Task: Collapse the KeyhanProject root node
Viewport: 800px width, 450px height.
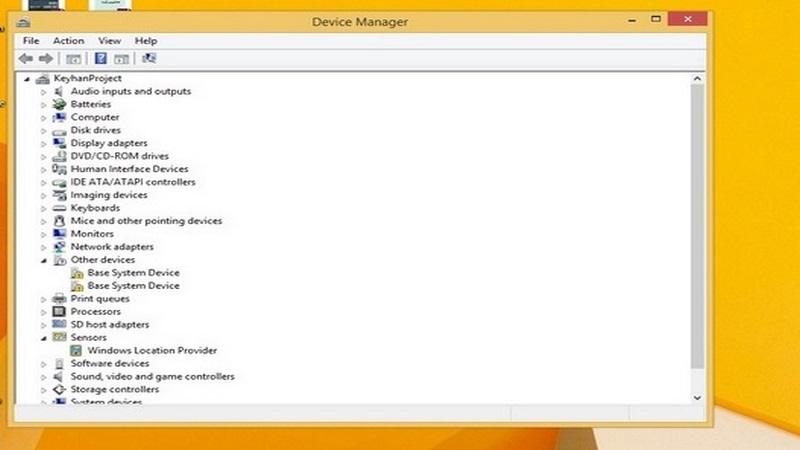Action: (x=27, y=79)
